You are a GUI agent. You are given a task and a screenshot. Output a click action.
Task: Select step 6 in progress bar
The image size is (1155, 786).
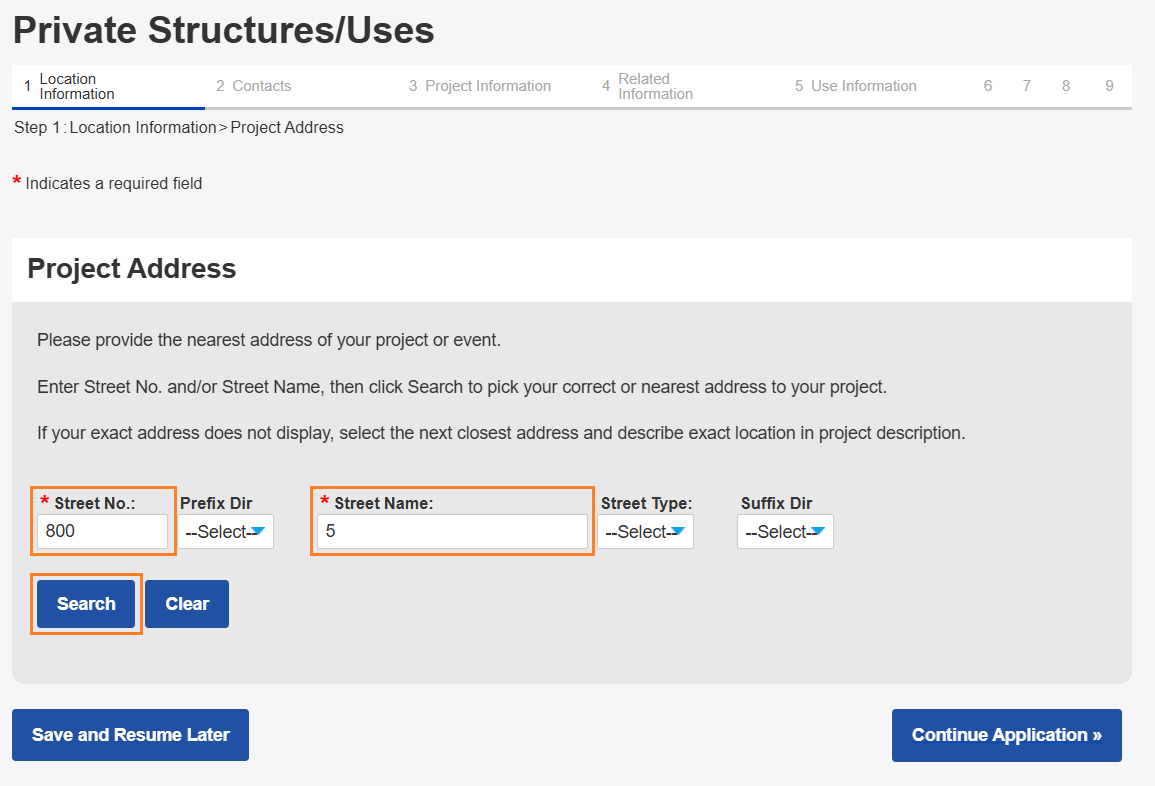point(988,87)
